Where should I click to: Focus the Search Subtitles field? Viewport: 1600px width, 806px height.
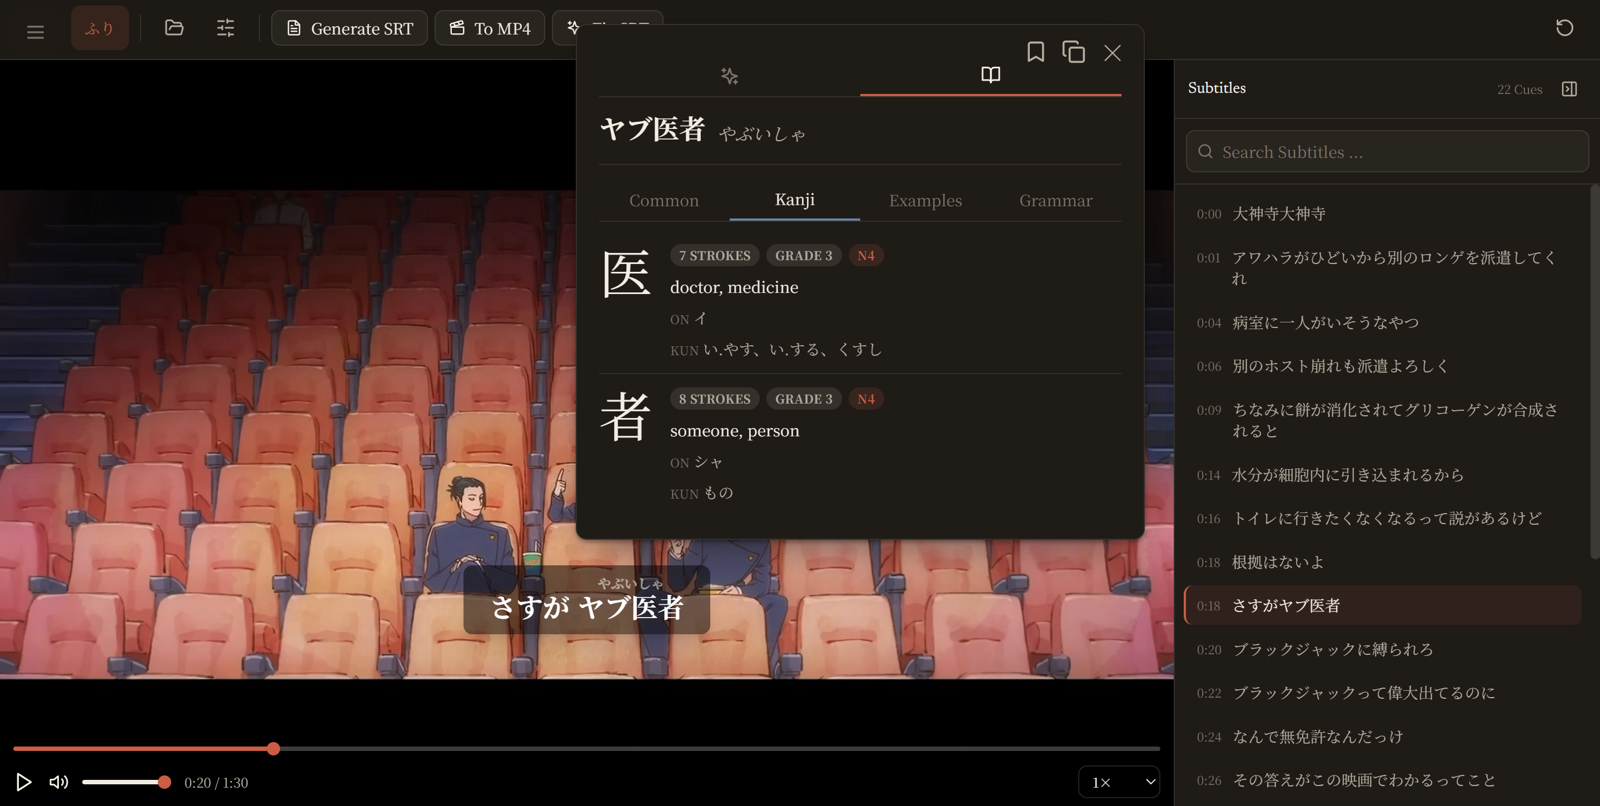[x=1387, y=152]
